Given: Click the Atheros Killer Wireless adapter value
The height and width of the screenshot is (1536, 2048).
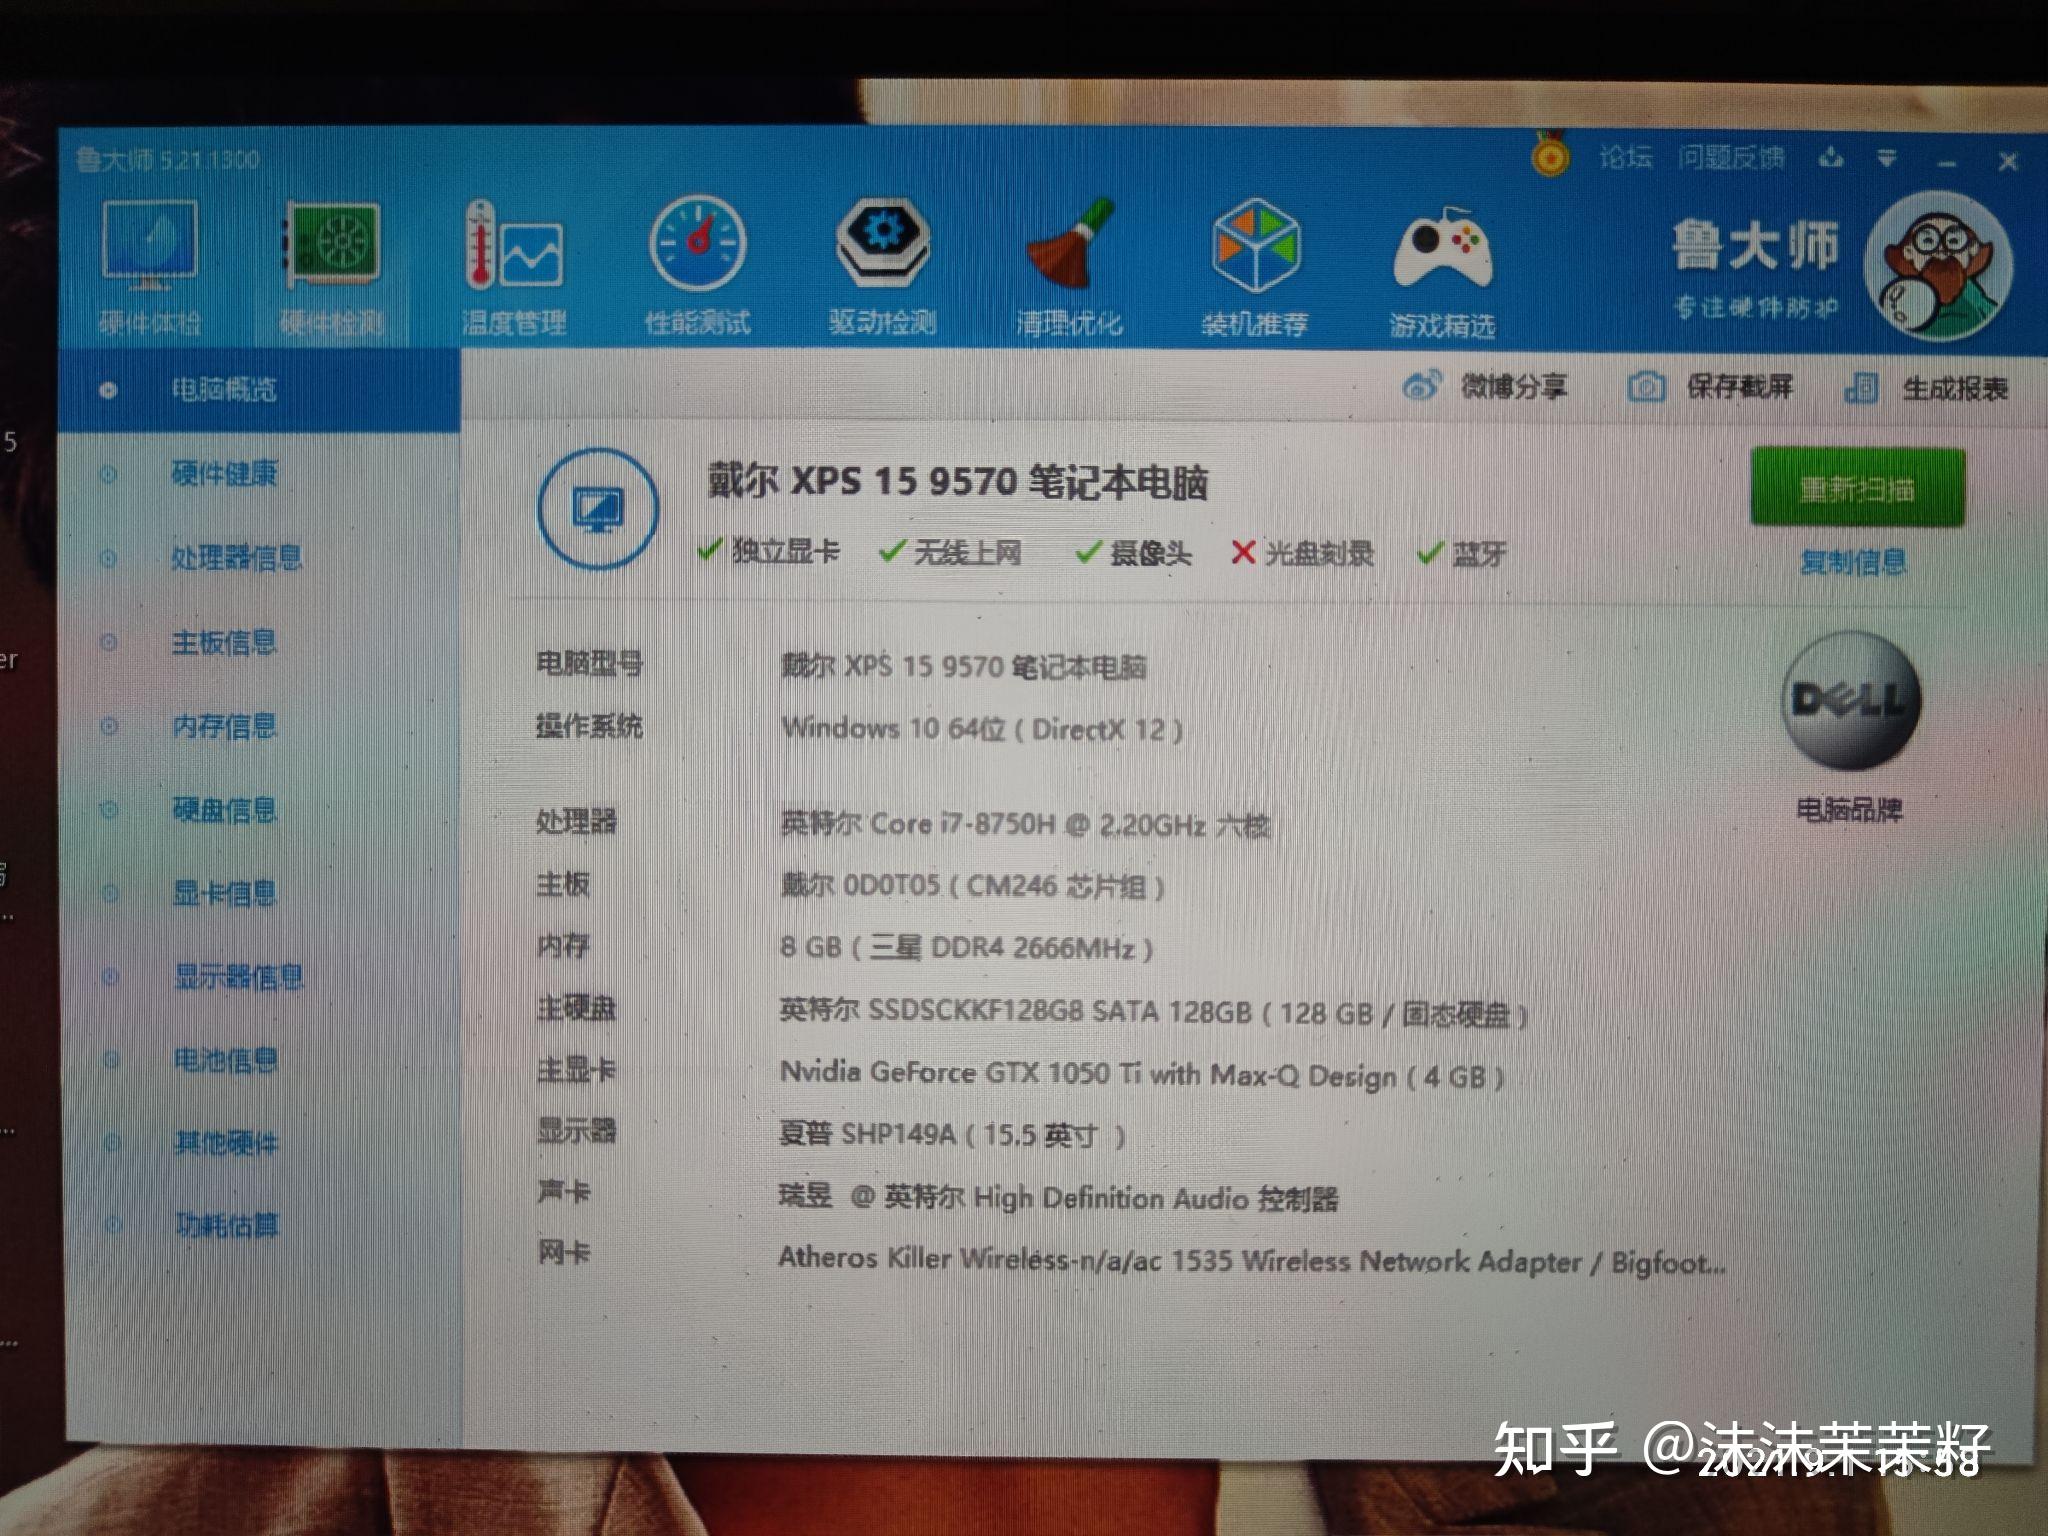Looking at the screenshot, I should [x=1253, y=1261].
